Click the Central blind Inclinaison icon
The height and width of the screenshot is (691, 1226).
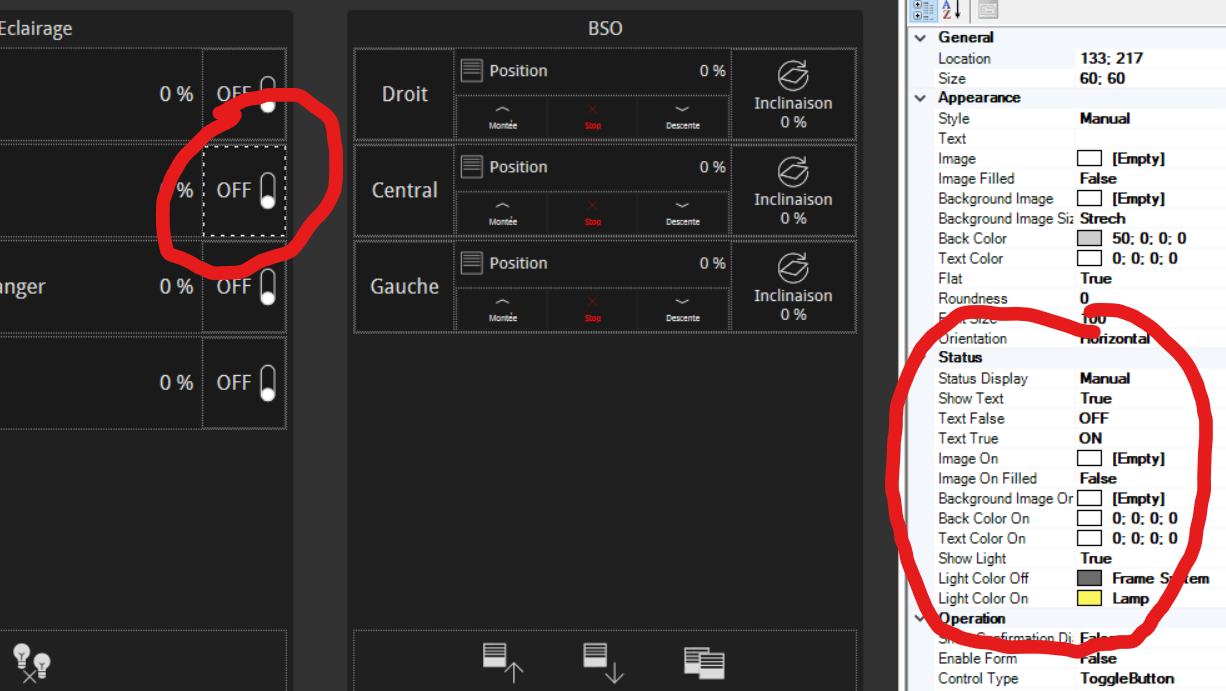coord(793,172)
